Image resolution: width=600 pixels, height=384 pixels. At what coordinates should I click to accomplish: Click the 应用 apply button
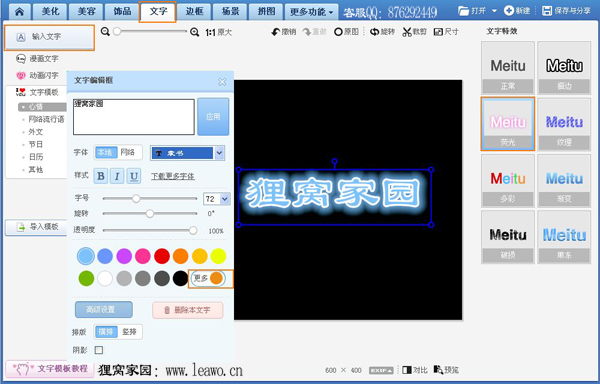click(213, 117)
